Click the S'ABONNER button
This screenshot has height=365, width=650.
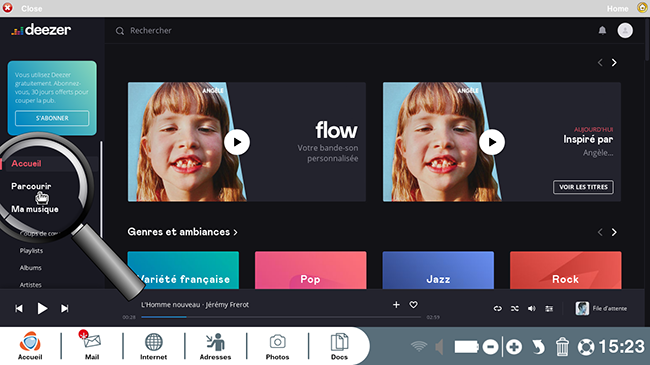[x=52, y=118]
